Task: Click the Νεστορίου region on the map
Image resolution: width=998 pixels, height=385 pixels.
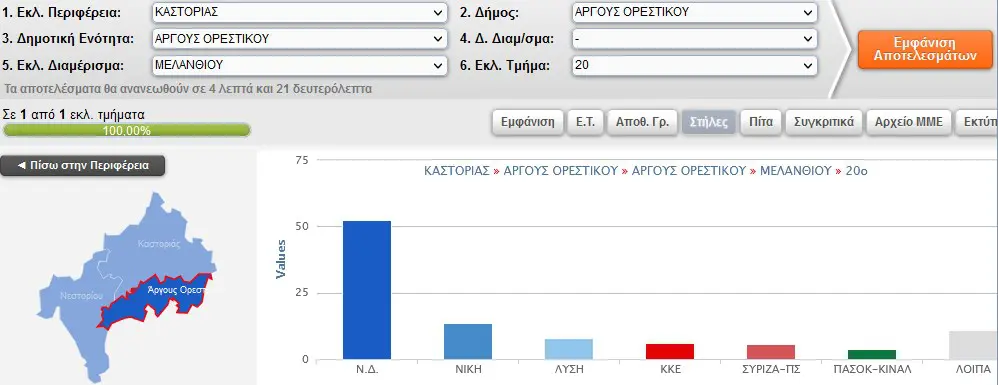Action: click(x=81, y=296)
